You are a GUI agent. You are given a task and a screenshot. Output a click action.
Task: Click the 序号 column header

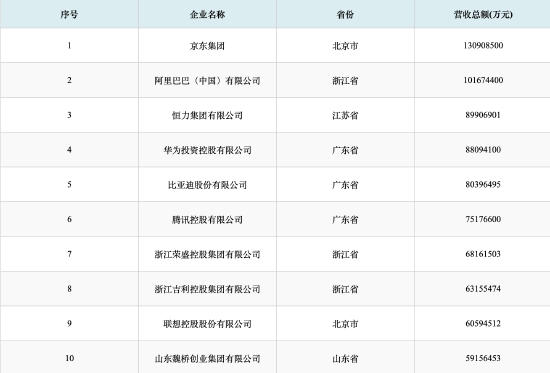click(x=69, y=14)
